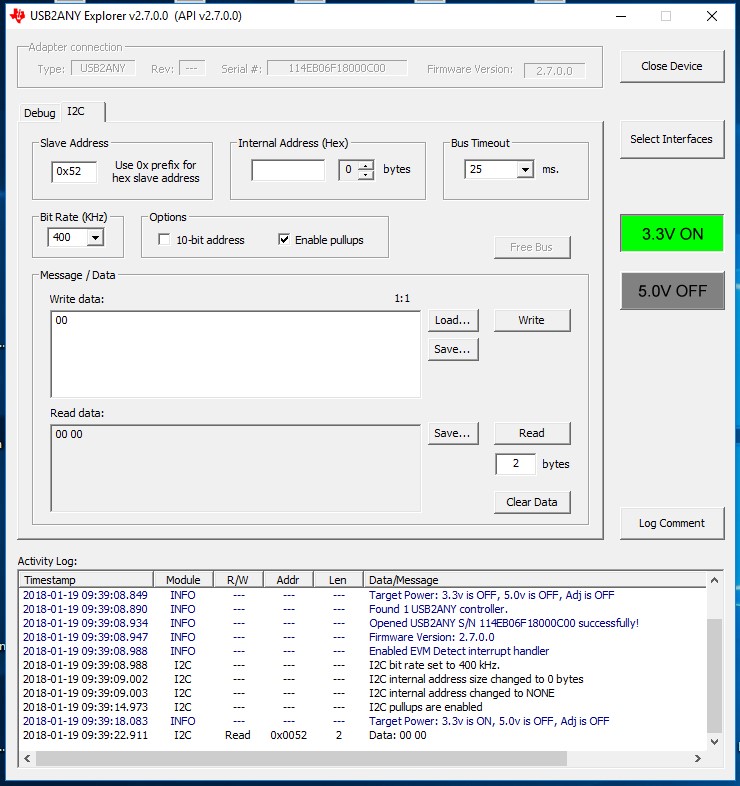The height and width of the screenshot is (786, 740).
Task: Click the Timestamp column header
Action: click(x=86, y=580)
